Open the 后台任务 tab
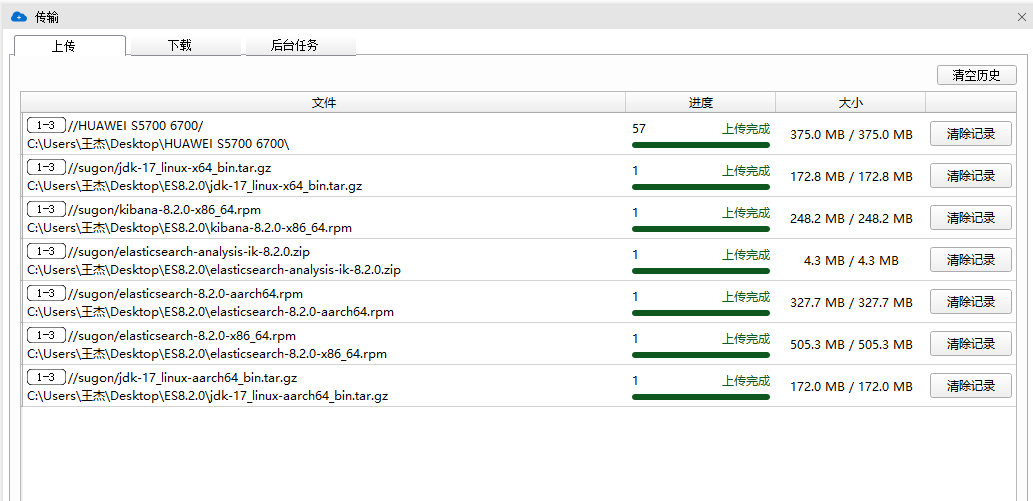This screenshot has width=1033, height=501. tap(299, 46)
